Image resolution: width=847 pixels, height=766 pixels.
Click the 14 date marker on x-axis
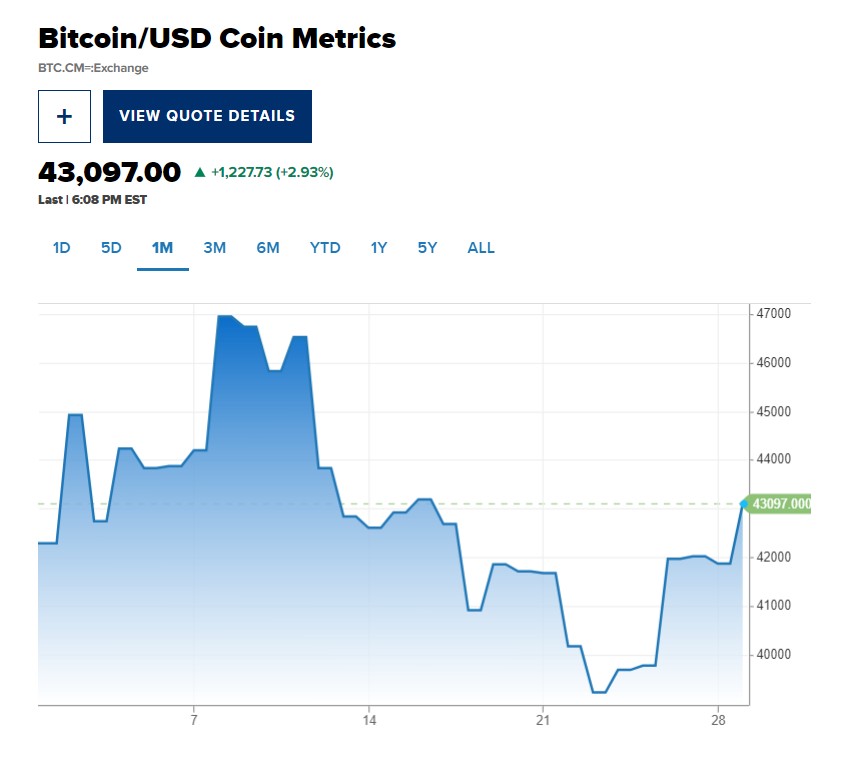(368, 720)
